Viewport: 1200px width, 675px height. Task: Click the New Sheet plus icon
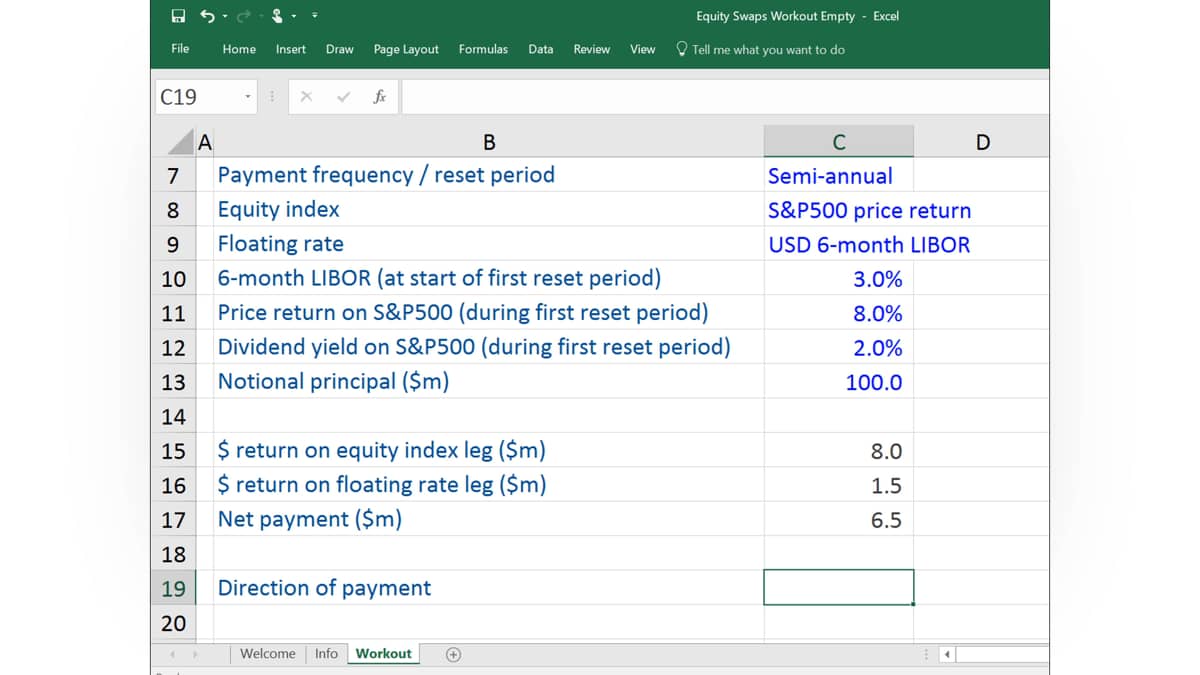(x=453, y=654)
